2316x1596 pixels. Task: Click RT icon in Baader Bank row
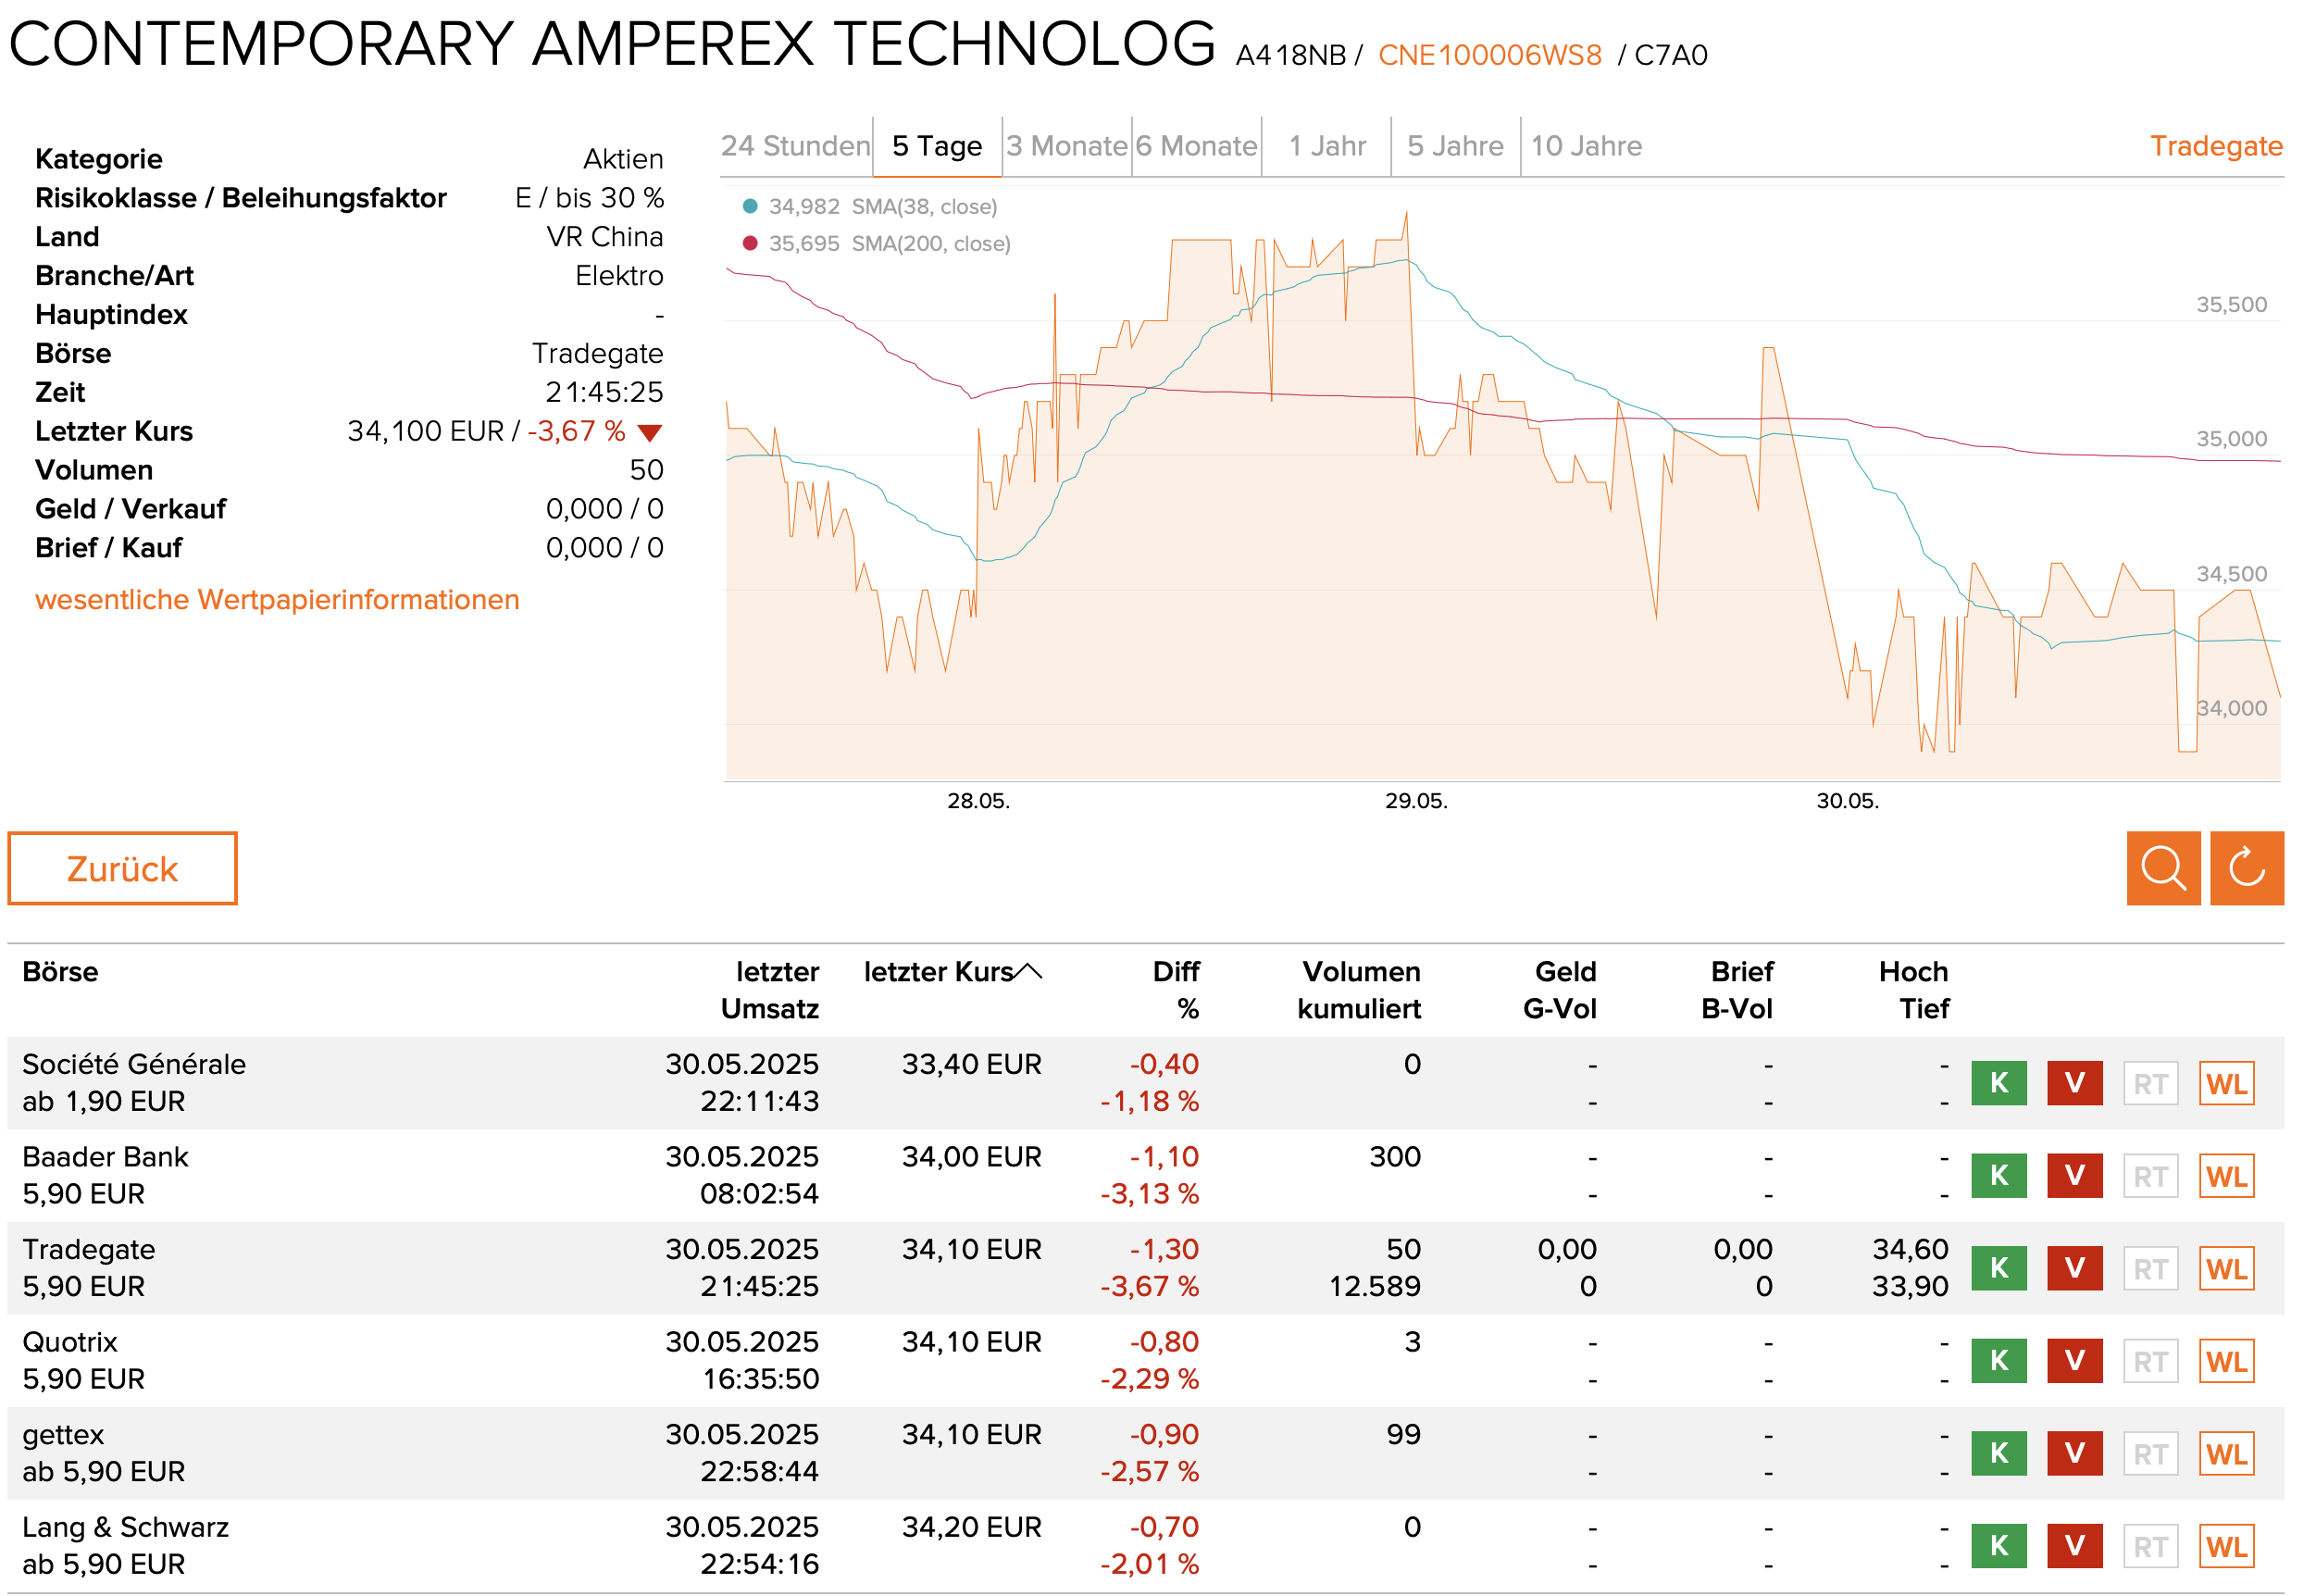[x=2149, y=1176]
